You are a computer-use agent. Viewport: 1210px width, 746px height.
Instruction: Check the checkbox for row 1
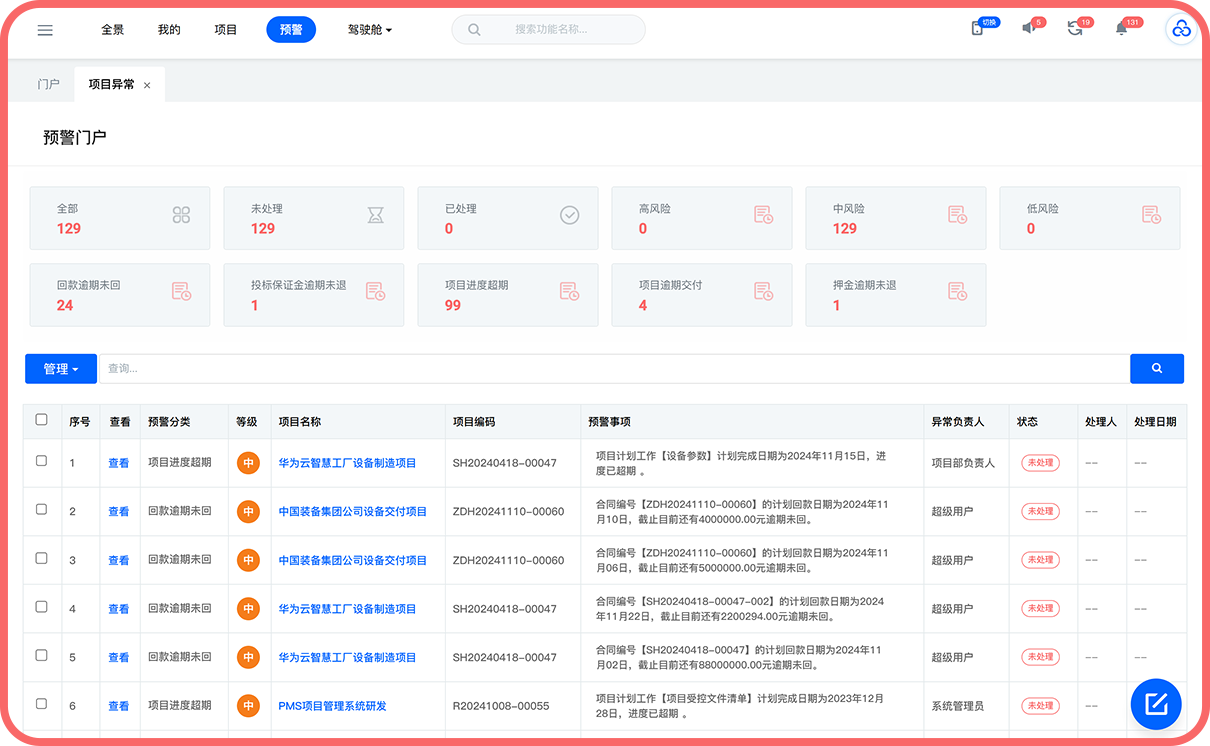pyautogui.click(x=41, y=461)
